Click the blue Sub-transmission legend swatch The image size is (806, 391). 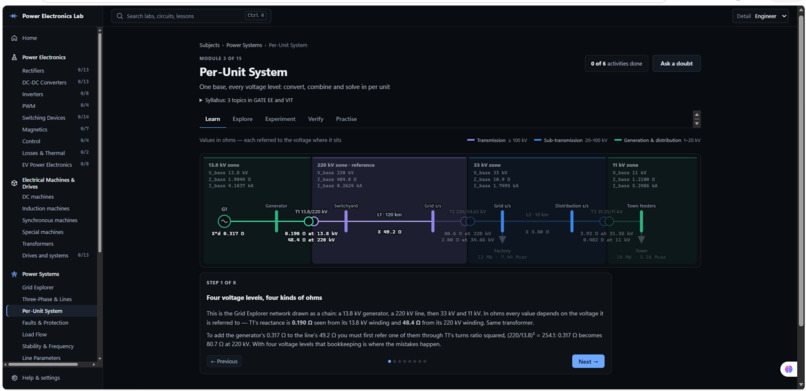538,140
